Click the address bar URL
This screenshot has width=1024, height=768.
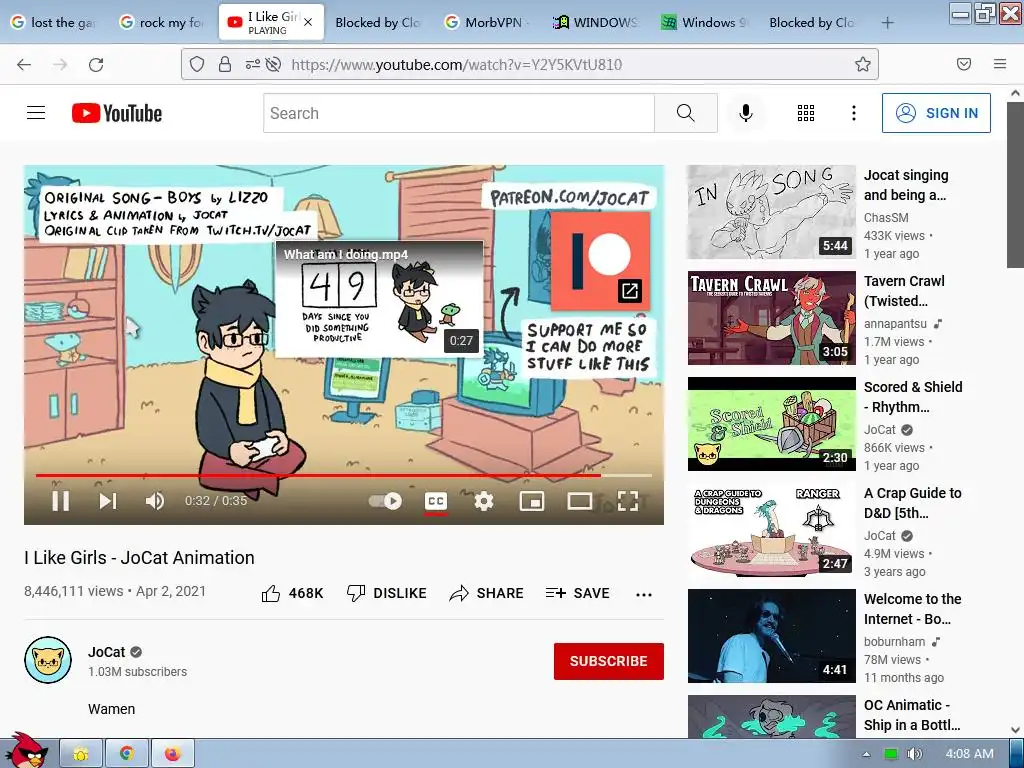point(456,64)
